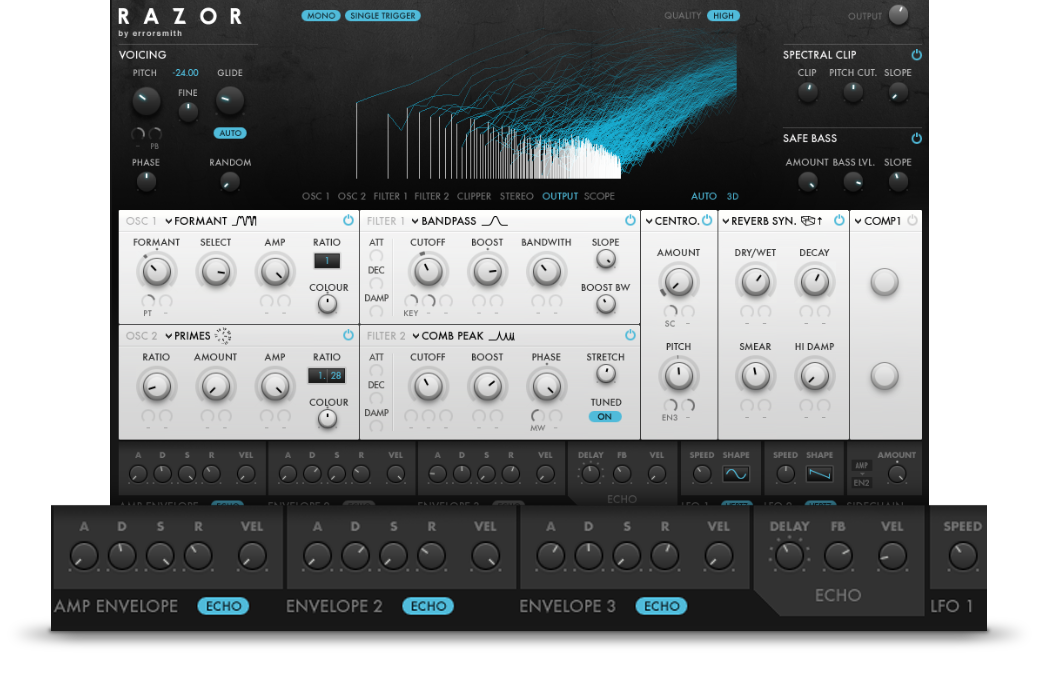The image size is (1040, 675).
Task: Click the GLIDE knob
Action: (x=230, y=100)
